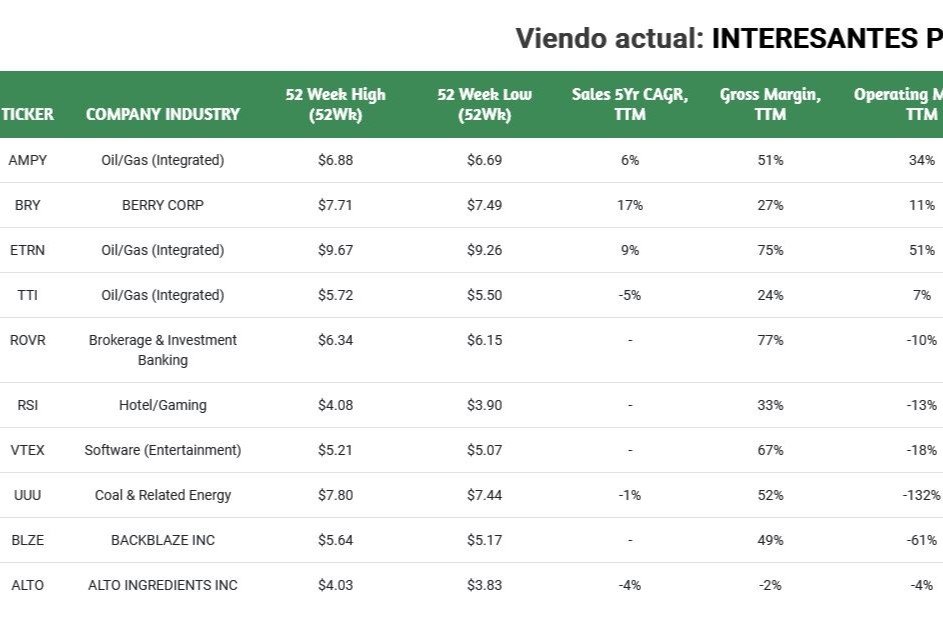Select the AMPY ticker
This screenshot has width=943, height=629.
point(28,160)
